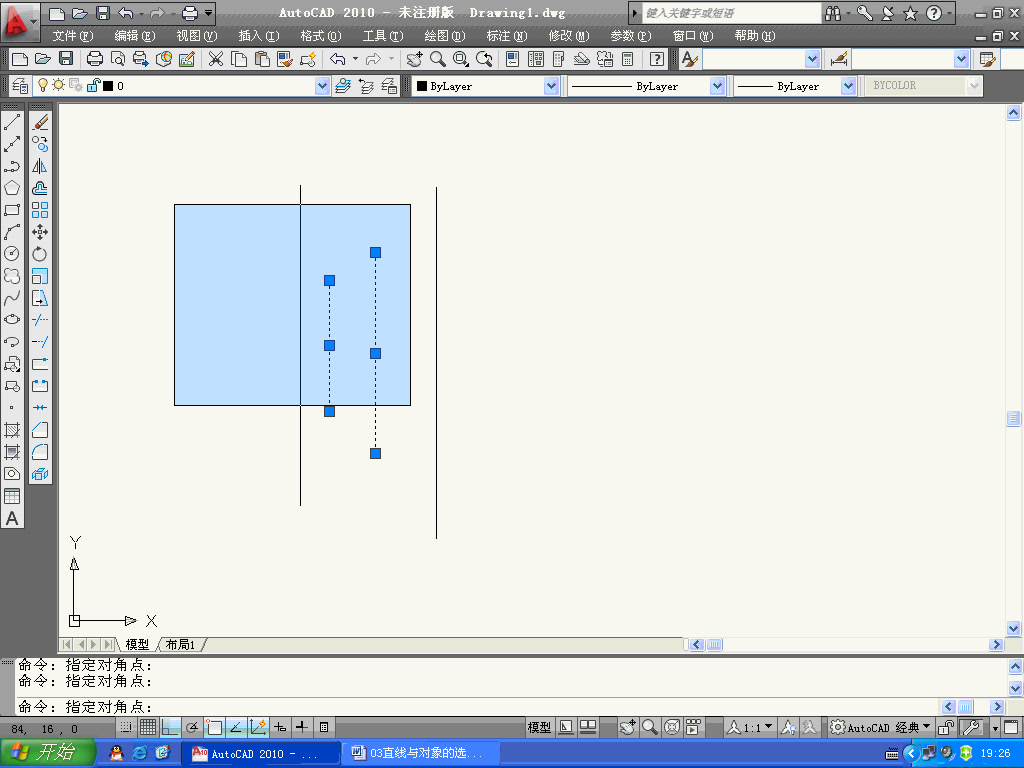Screen dimensions: 1024x768
Task: Toggle the sun freeze icon for layer 0
Action: point(58,85)
